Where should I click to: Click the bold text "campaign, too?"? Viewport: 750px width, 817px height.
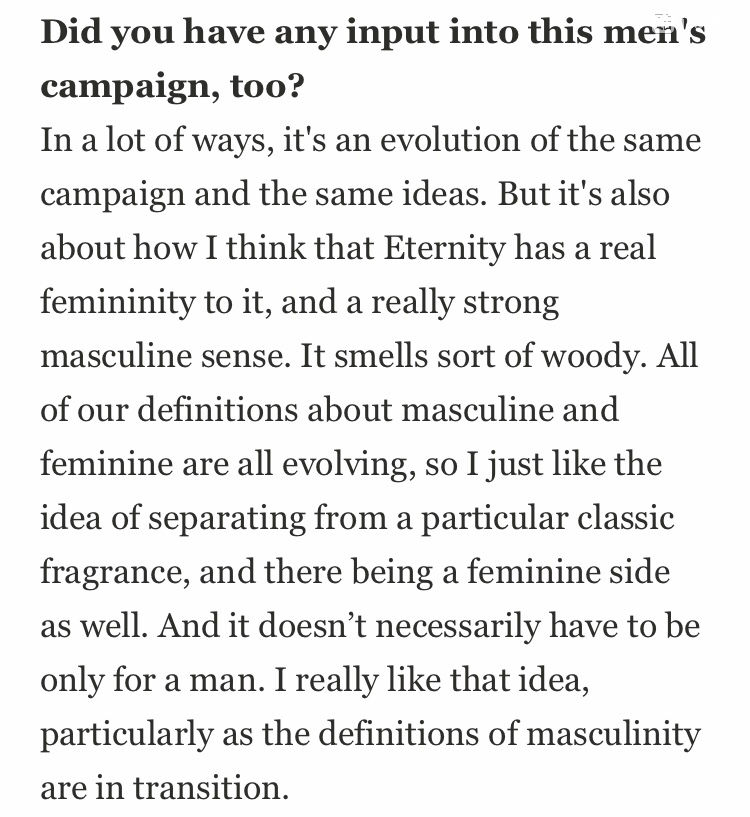175,87
